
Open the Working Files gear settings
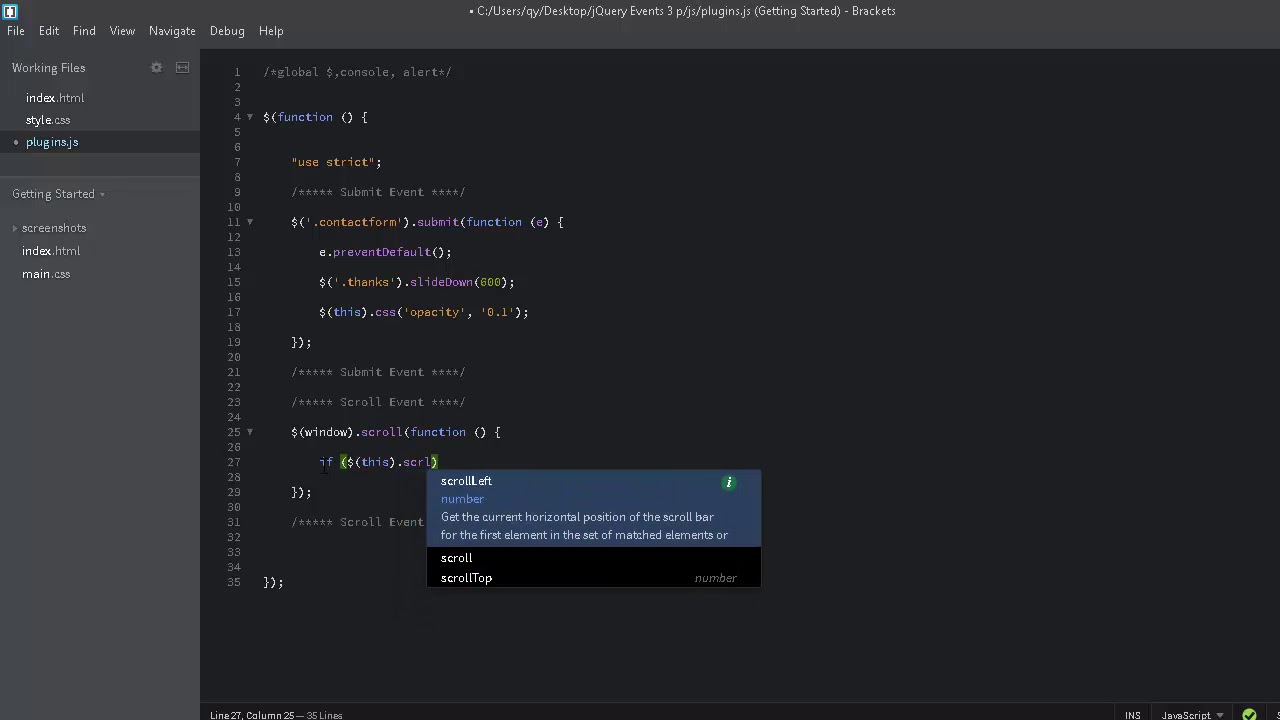point(156,67)
